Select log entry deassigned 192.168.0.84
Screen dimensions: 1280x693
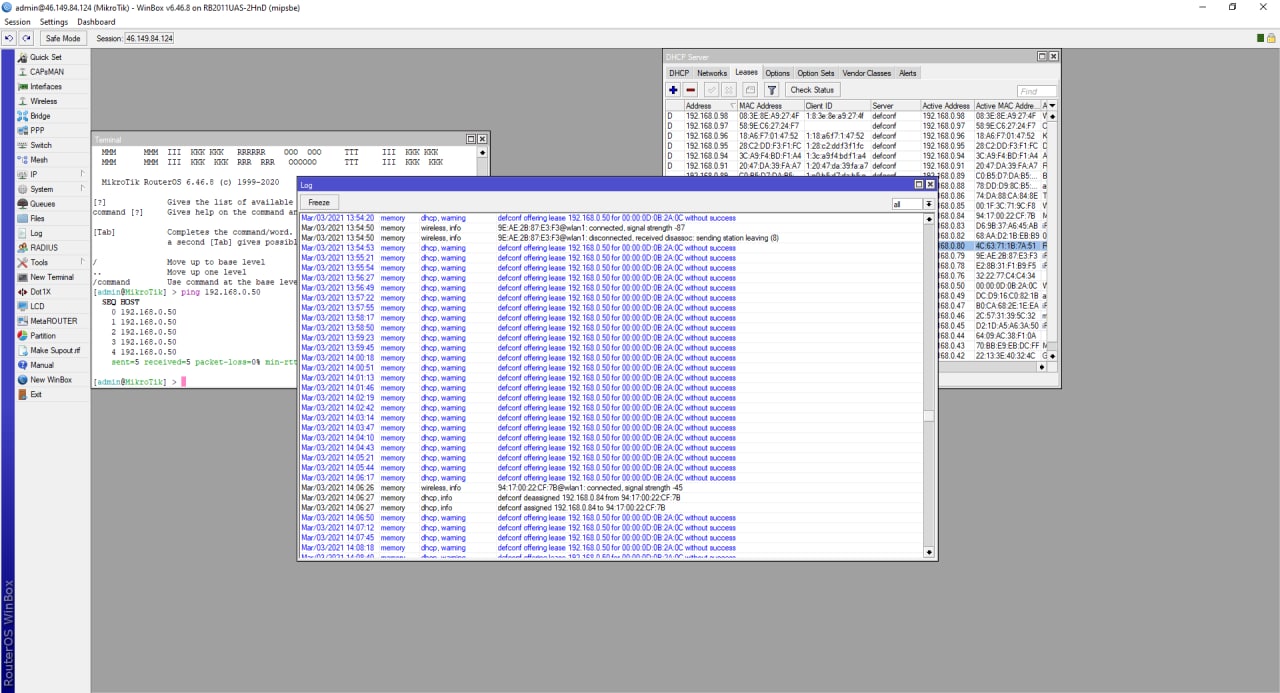pos(611,498)
